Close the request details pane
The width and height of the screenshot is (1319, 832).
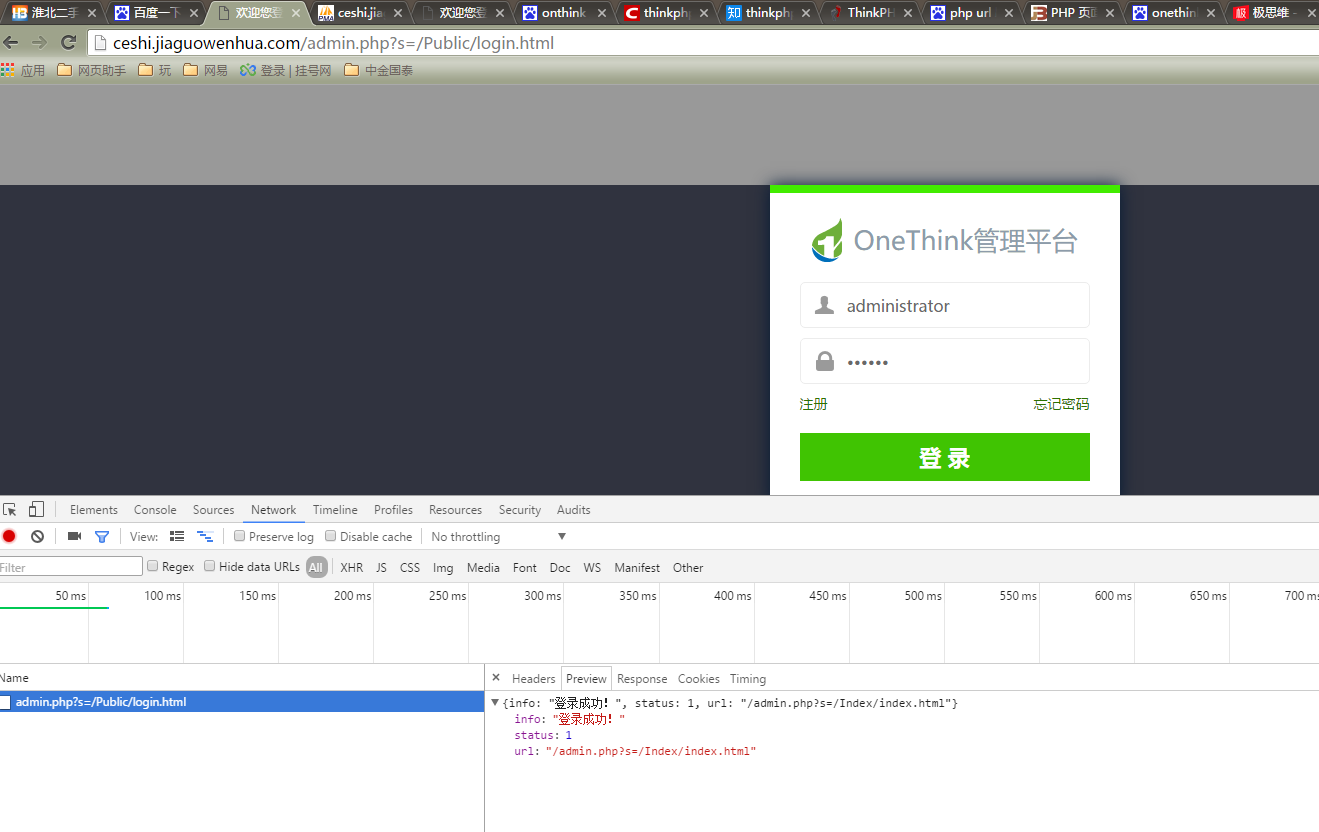(x=495, y=678)
